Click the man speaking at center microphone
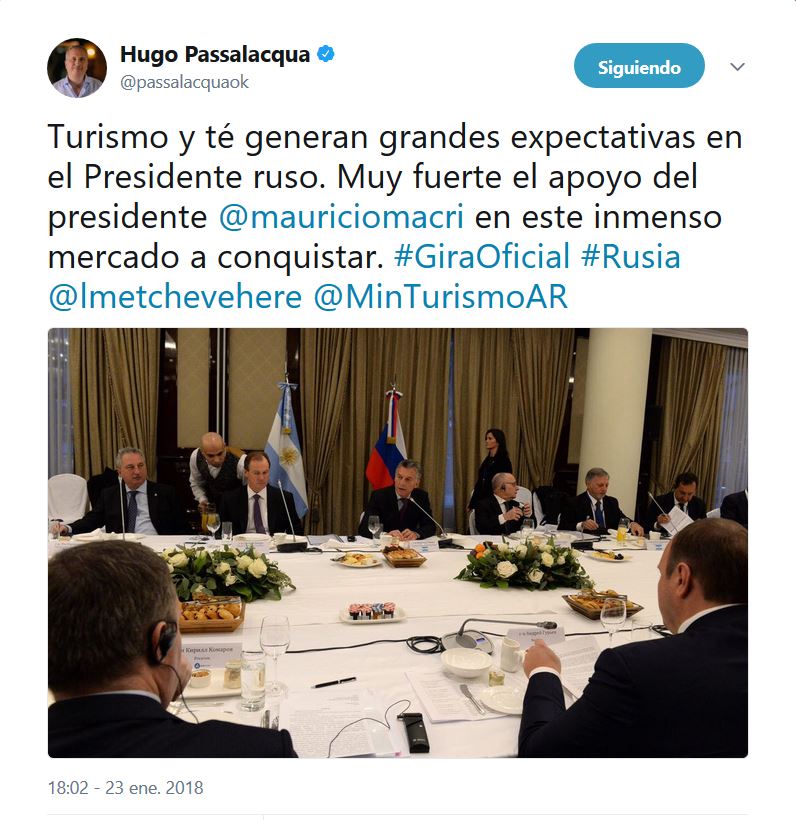796x820 pixels. click(397, 499)
